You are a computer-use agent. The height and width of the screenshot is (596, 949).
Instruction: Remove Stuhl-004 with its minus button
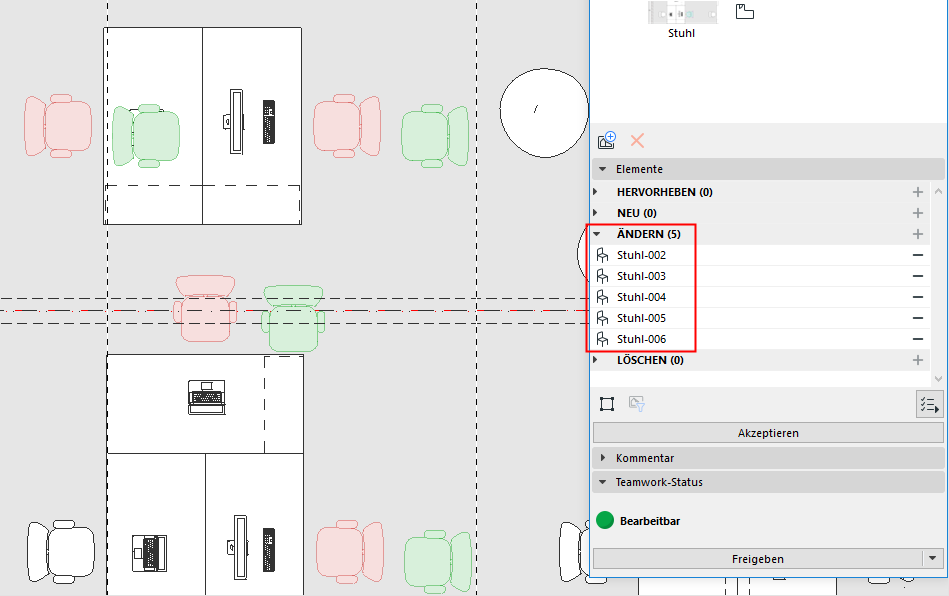[x=918, y=297]
